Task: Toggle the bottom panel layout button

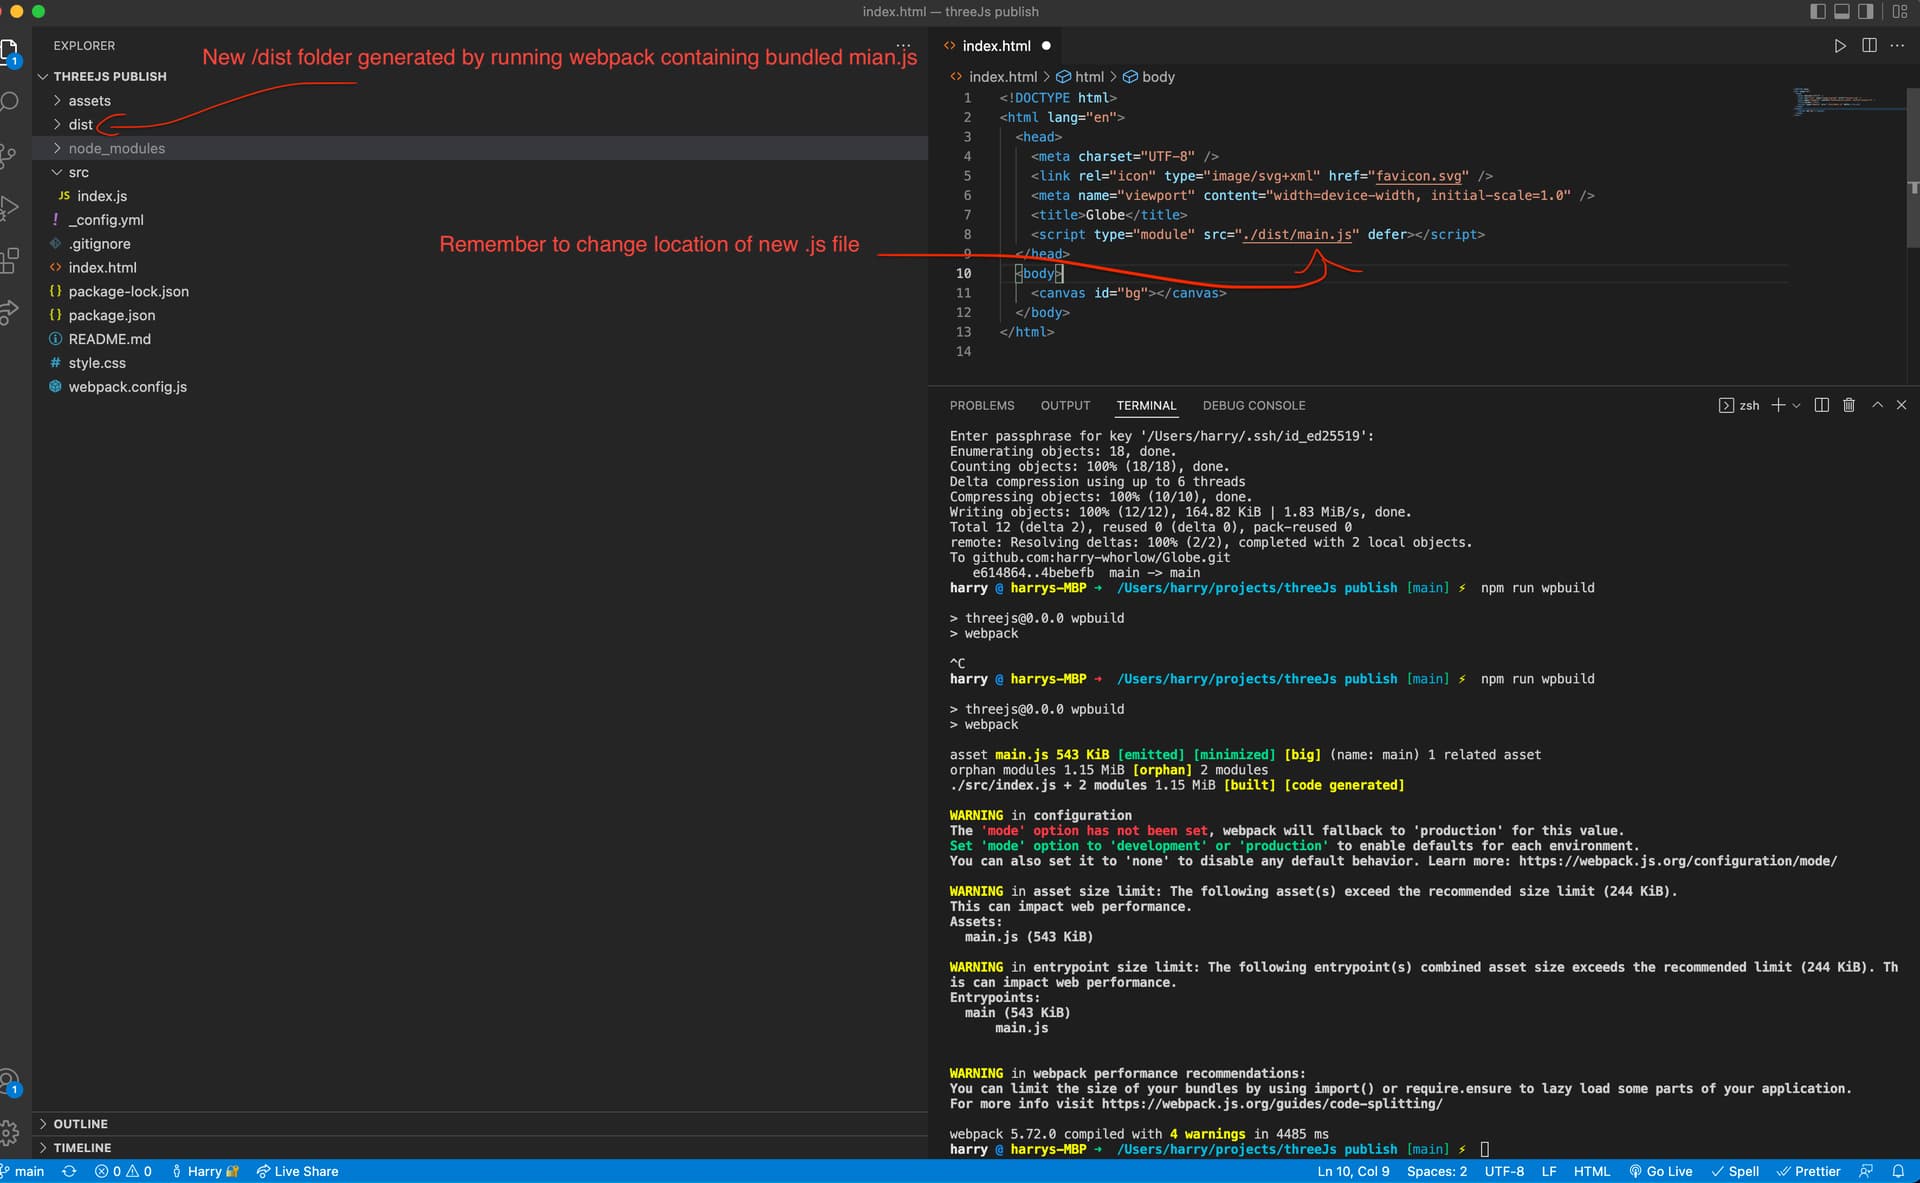Action: click(x=1841, y=12)
